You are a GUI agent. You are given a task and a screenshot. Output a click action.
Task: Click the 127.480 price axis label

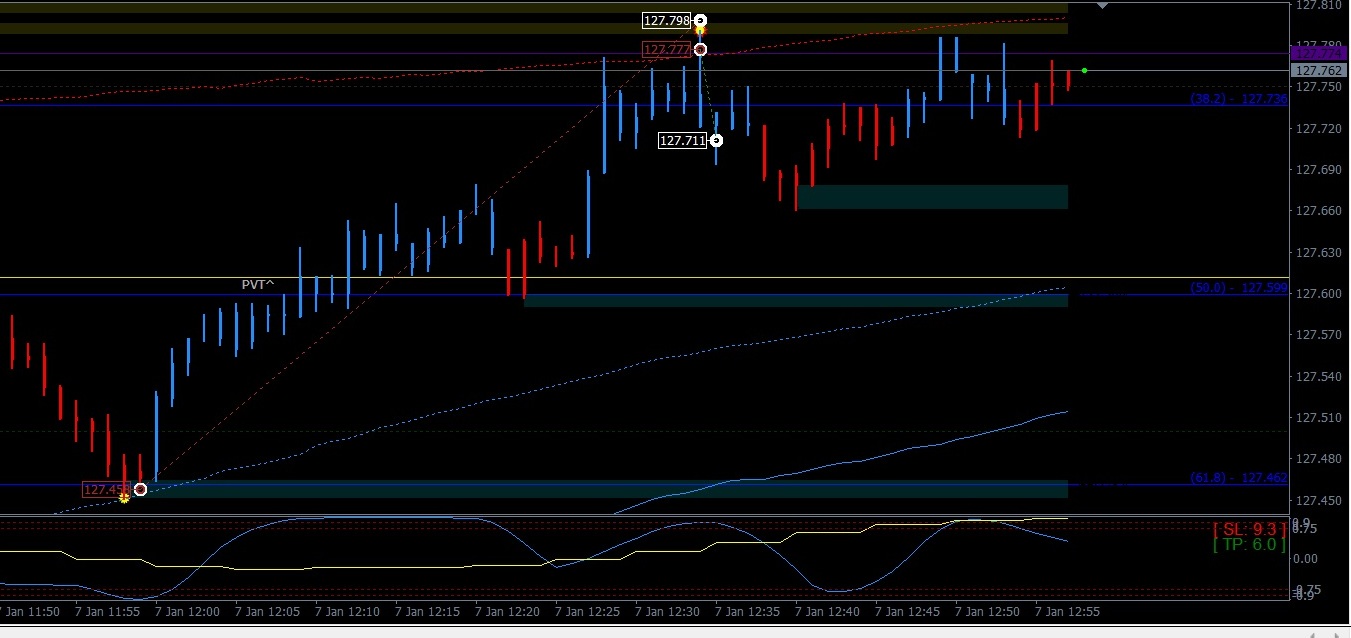click(1318, 459)
